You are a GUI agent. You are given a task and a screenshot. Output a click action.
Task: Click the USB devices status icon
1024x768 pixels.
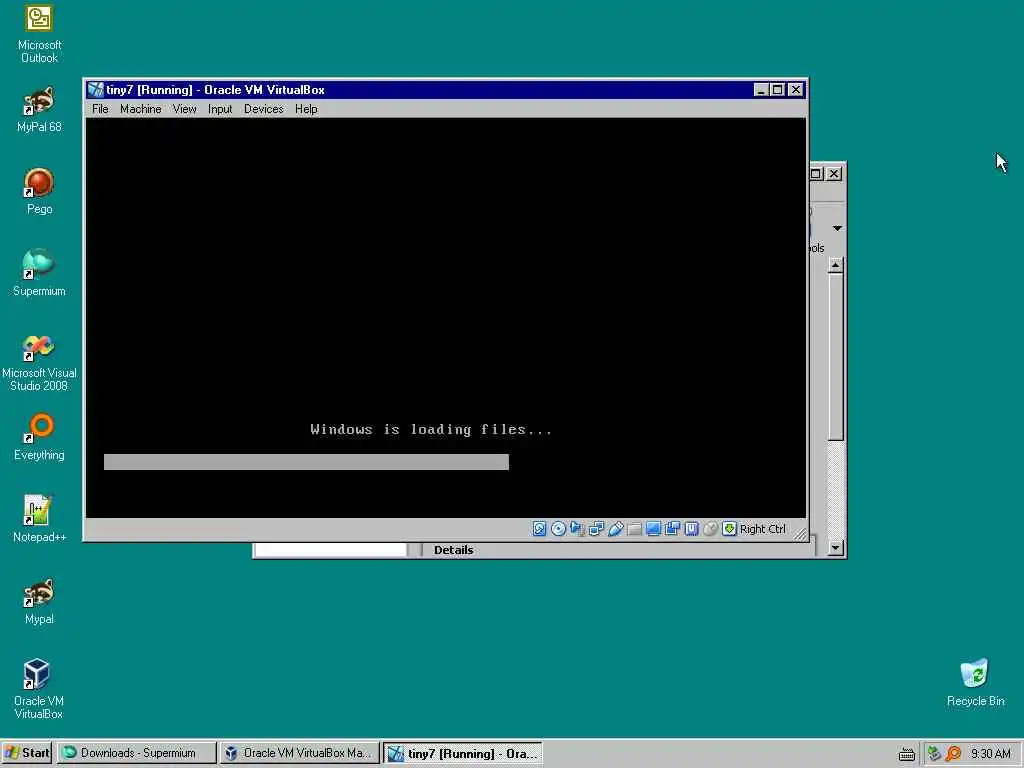click(x=615, y=529)
